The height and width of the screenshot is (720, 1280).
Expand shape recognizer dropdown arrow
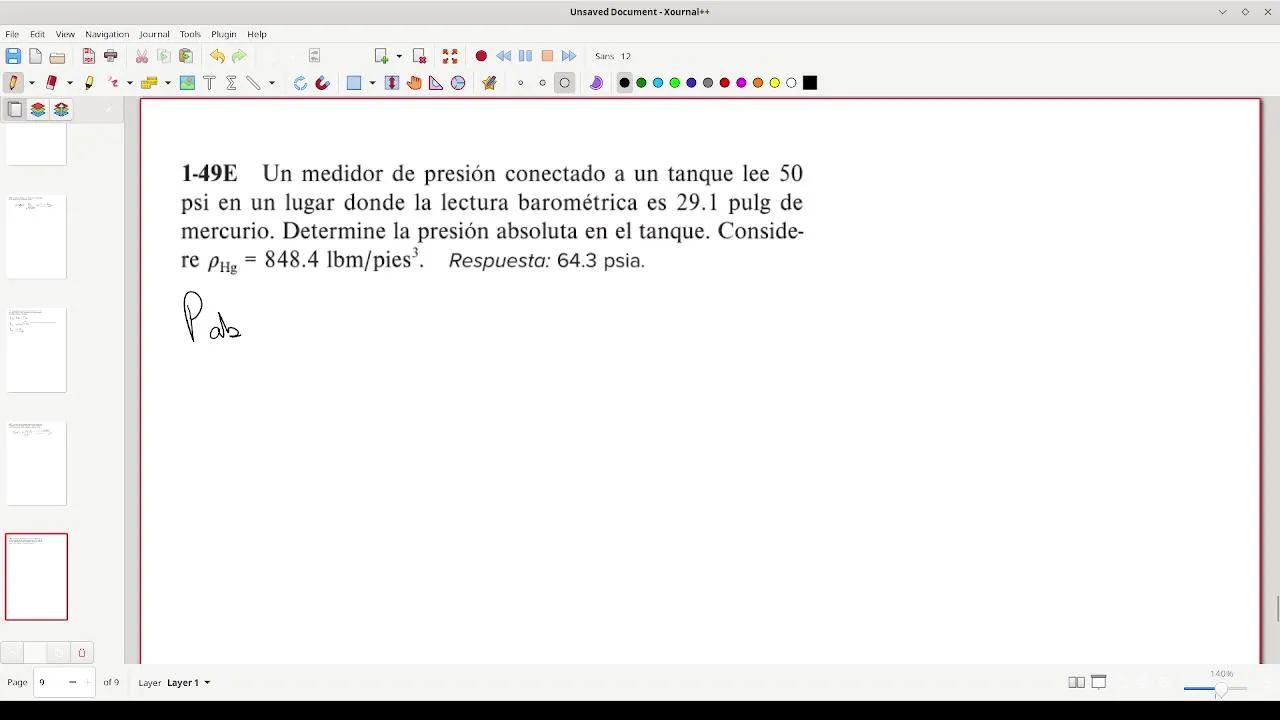[x=129, y=83]
